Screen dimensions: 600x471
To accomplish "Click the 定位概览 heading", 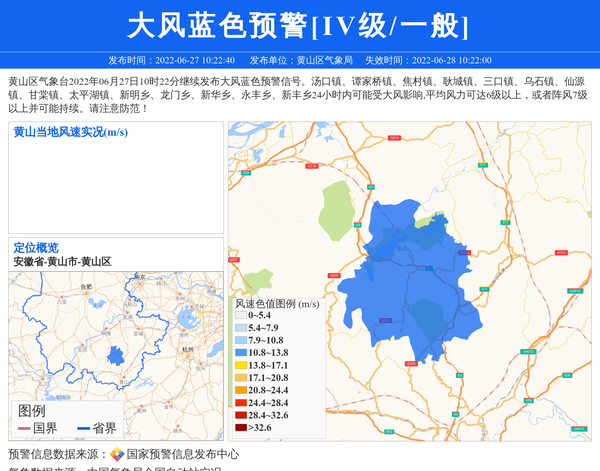I will pyautogui.click(x=36, y=248).
